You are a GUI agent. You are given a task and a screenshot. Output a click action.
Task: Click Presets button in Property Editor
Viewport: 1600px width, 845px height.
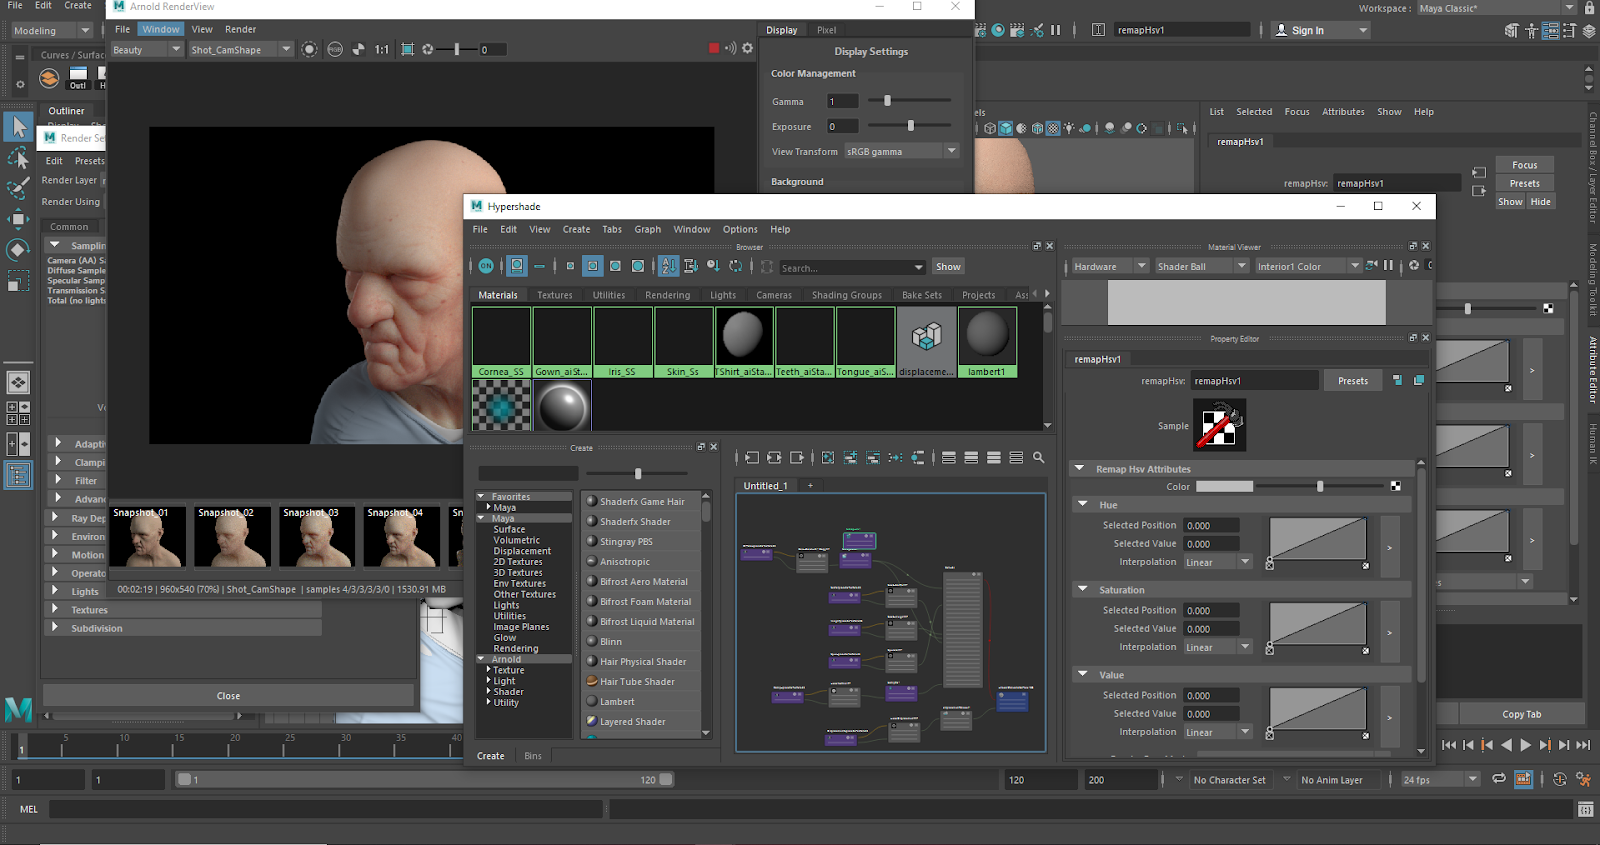click(x=1353, y=380)
